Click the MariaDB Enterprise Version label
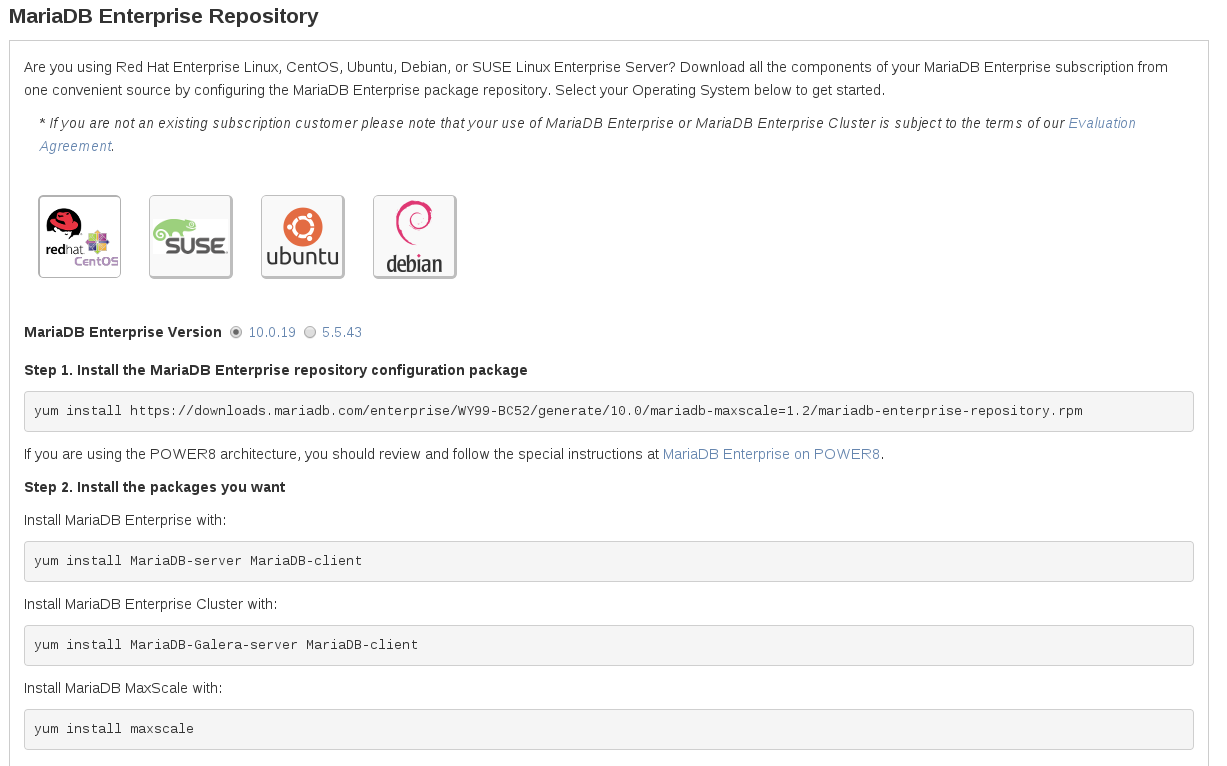The width and height of the screenshot is (1227, 766). (x=123, y=332)
